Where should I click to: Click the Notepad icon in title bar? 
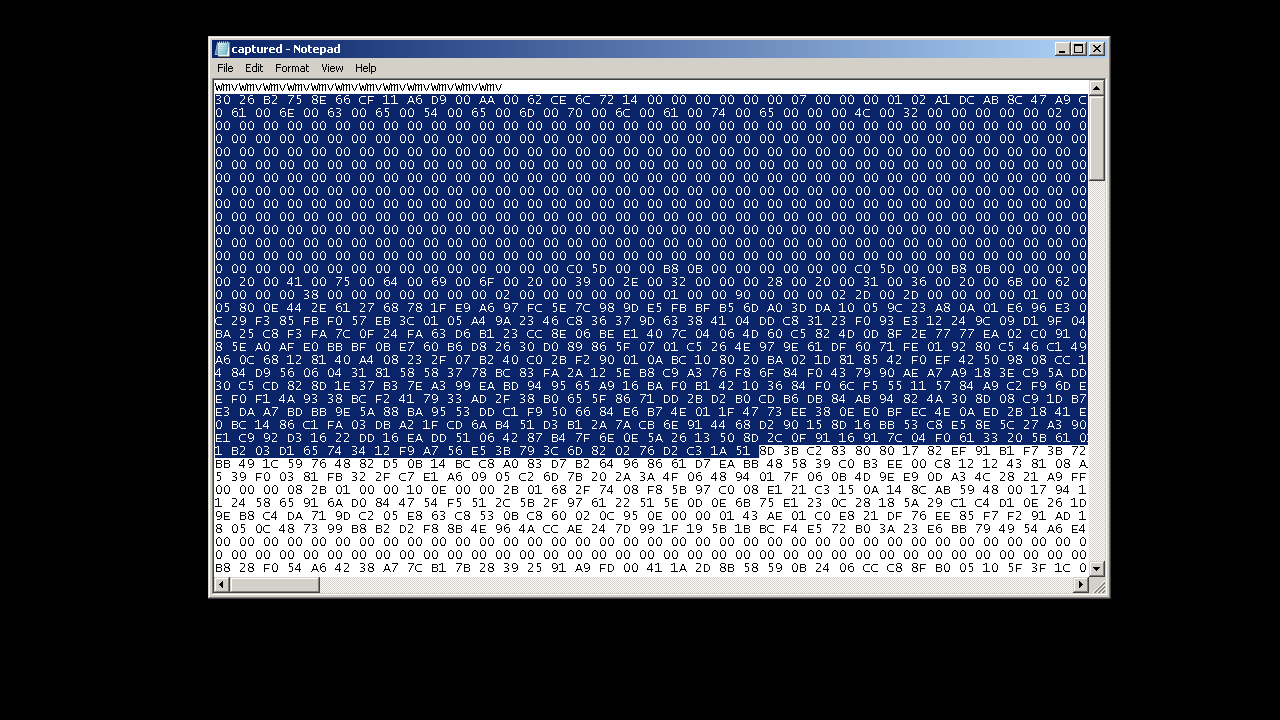(222, 49)
